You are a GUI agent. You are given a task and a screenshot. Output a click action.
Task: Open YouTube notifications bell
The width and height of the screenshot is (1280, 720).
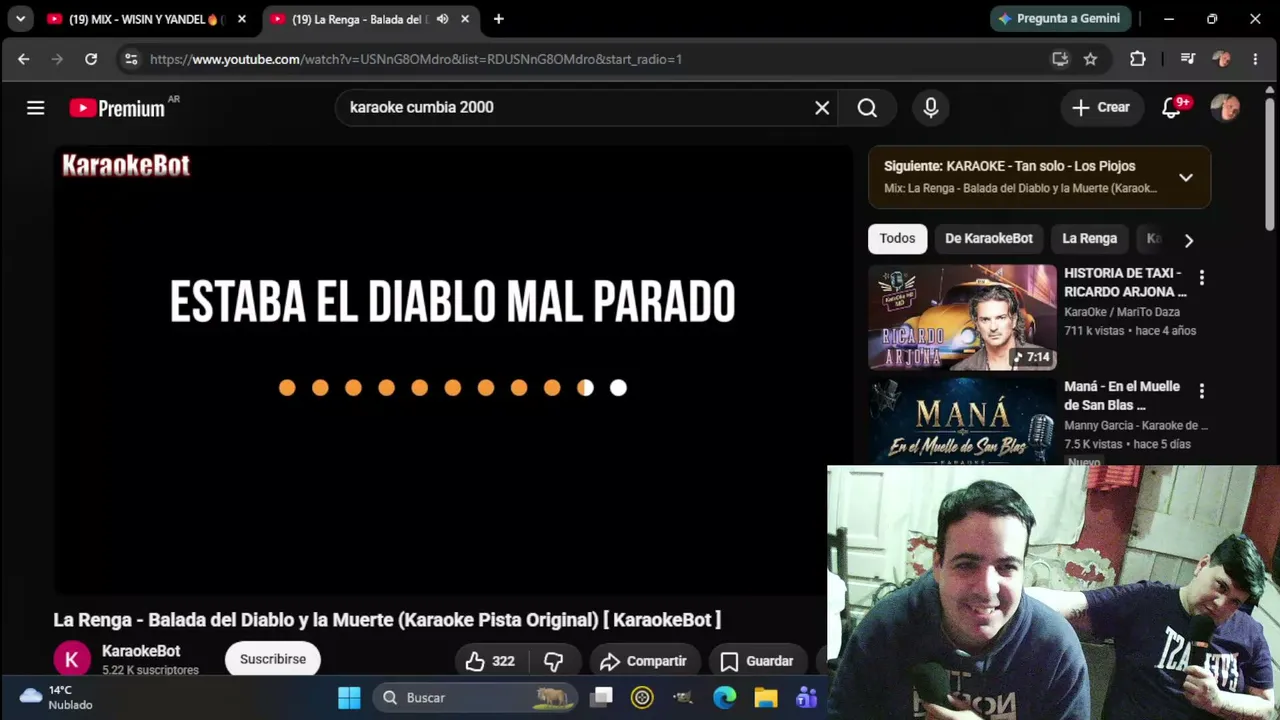(x=1171, y=108)
